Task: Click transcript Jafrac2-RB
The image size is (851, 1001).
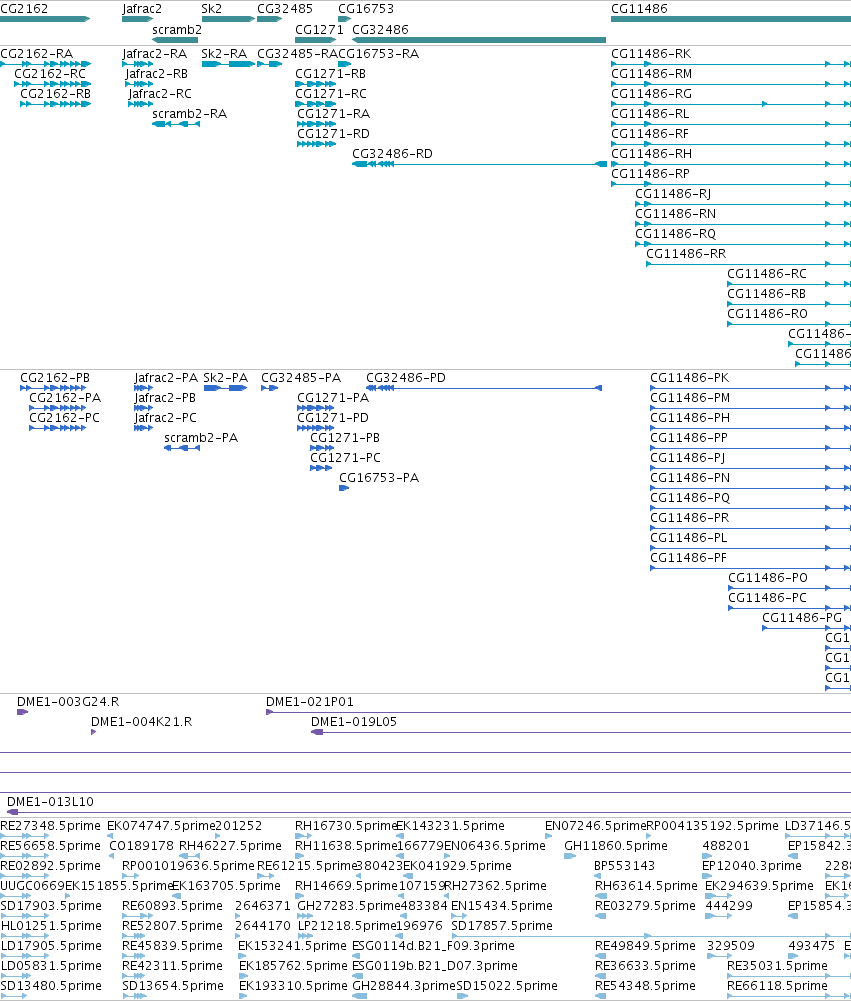Action: pyautogui.click(x=156, y=73)
